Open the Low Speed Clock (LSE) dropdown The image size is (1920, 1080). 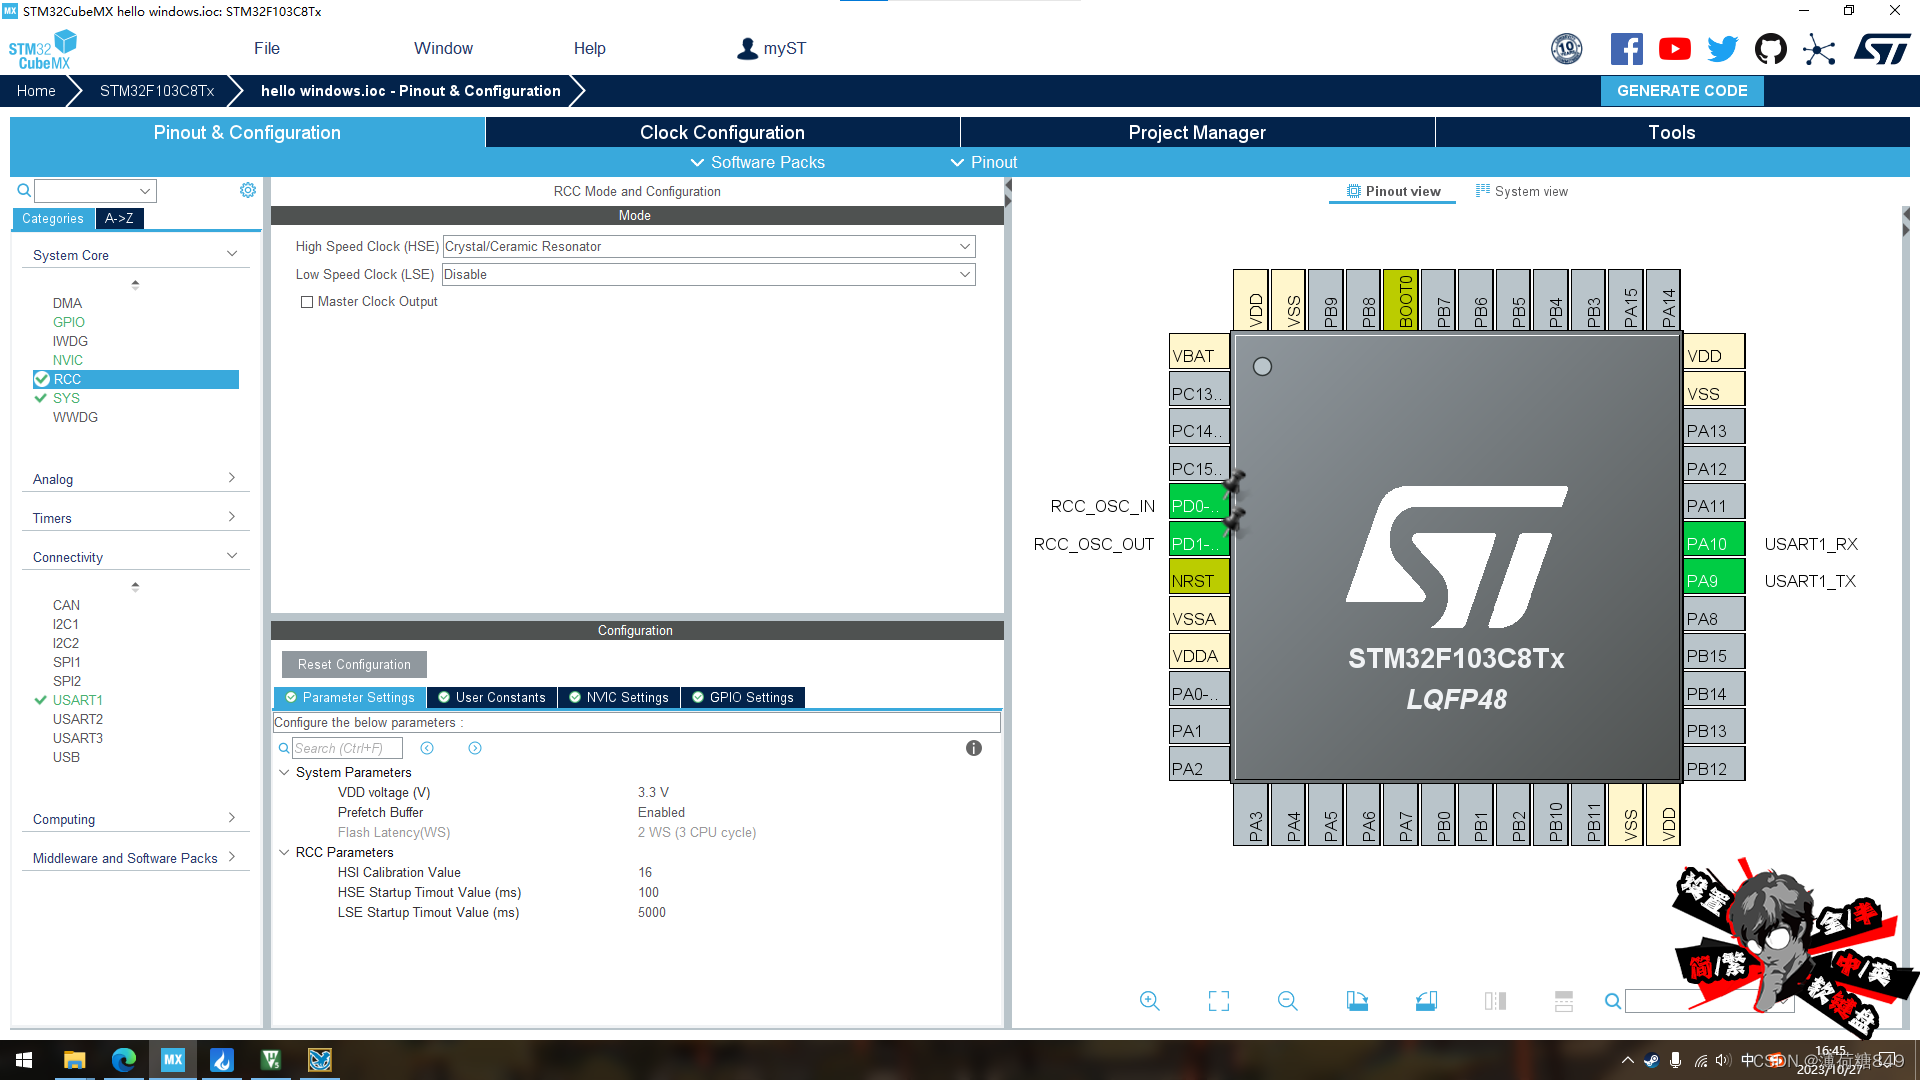963,274
